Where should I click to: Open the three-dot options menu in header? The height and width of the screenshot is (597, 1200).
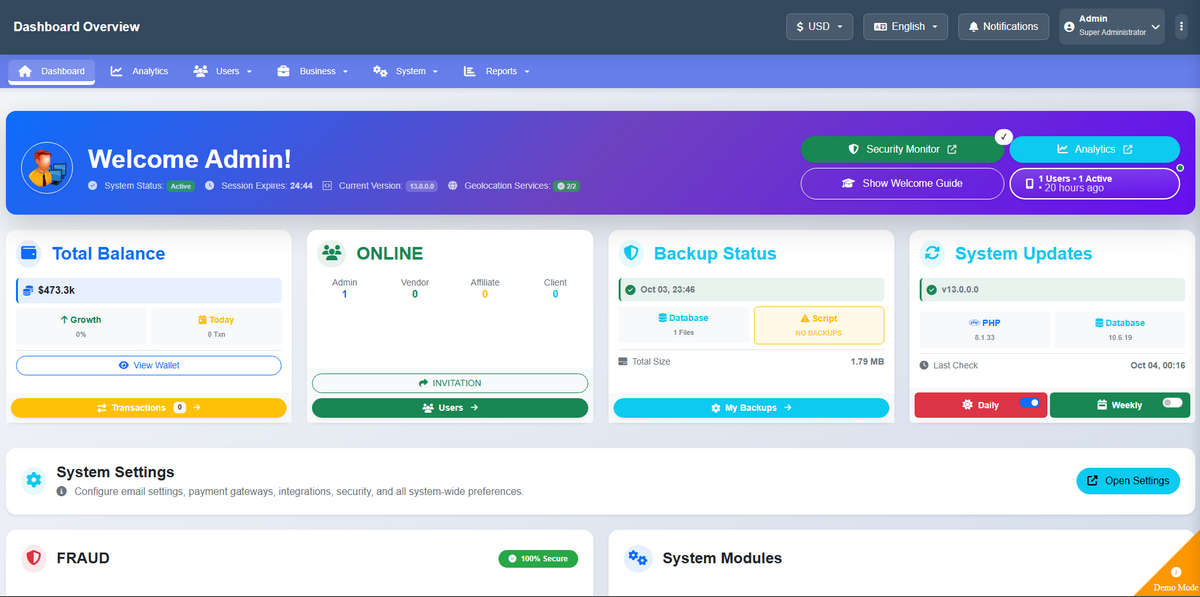point(1181,26)
